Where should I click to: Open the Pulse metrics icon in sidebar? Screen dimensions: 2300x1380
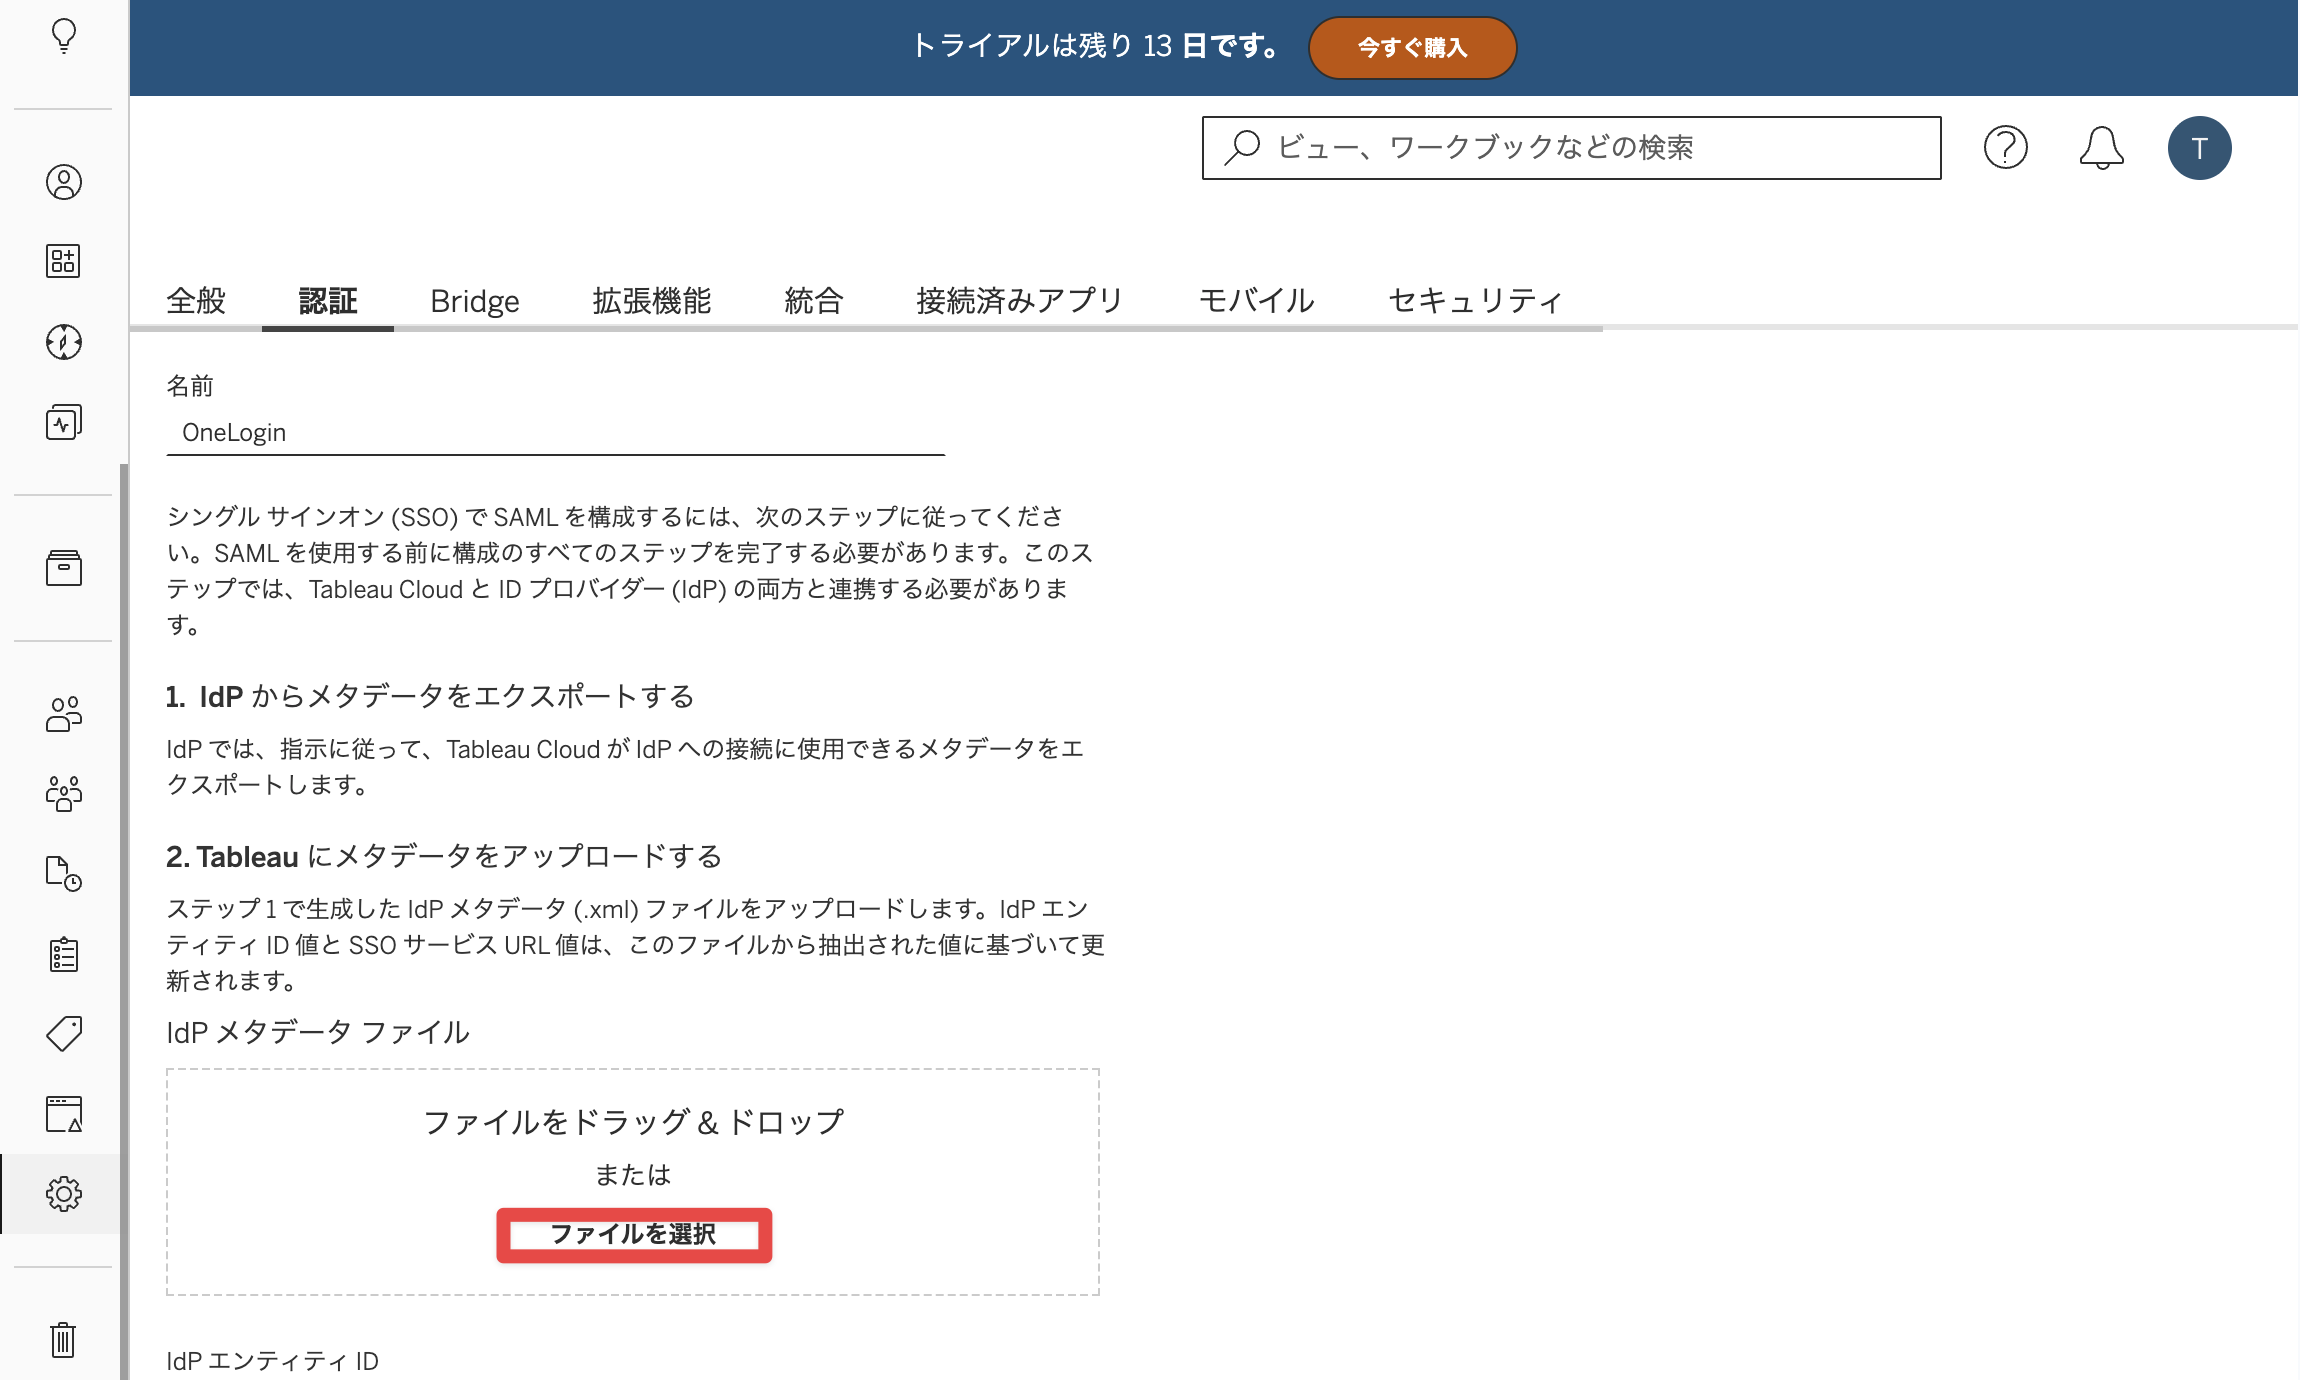coord(64,422)
